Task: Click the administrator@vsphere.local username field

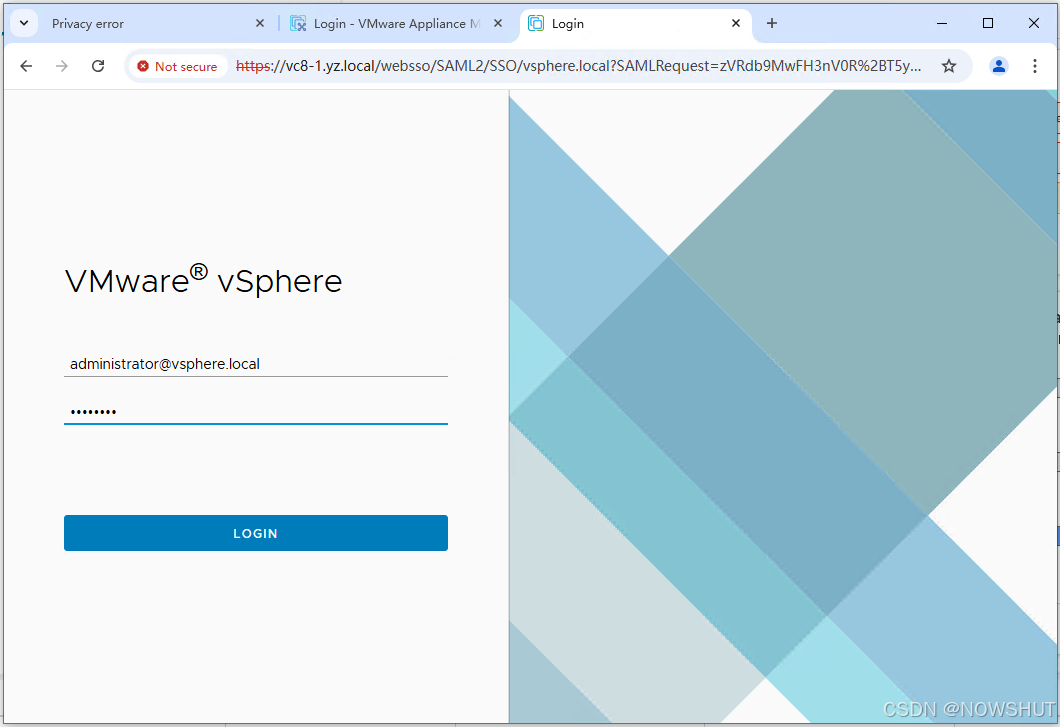Action: [x=256, y=364]
